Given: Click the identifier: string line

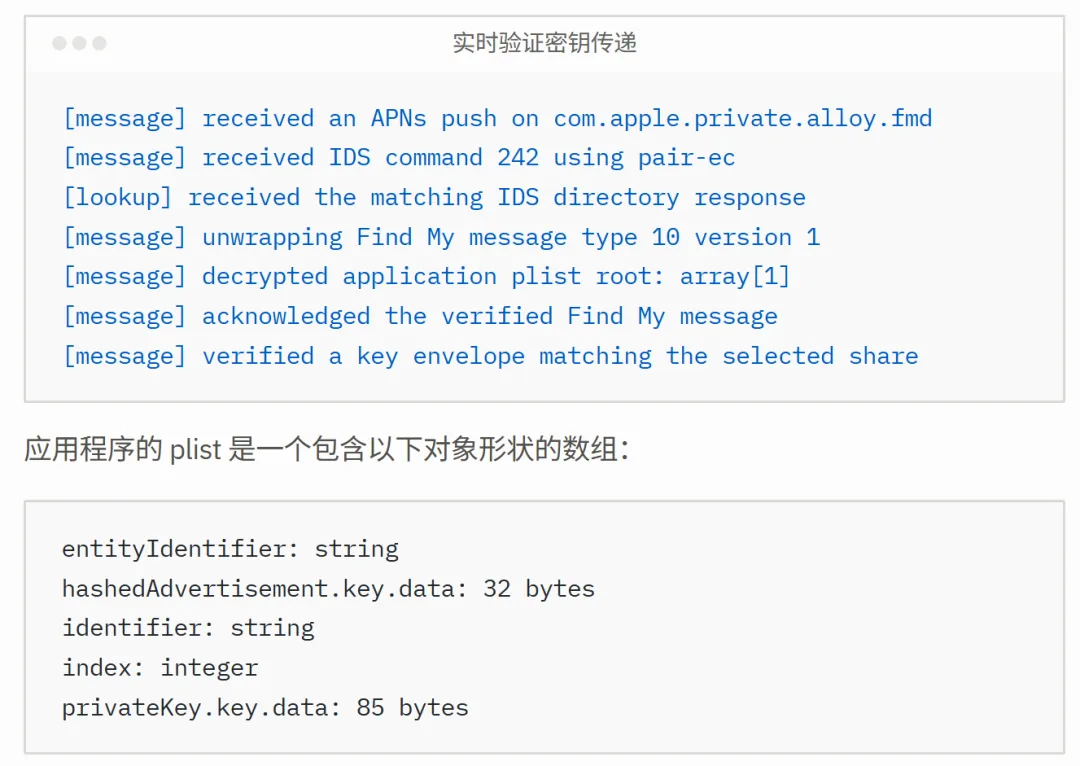Looking at the screenshot, I should coord(188,628).
